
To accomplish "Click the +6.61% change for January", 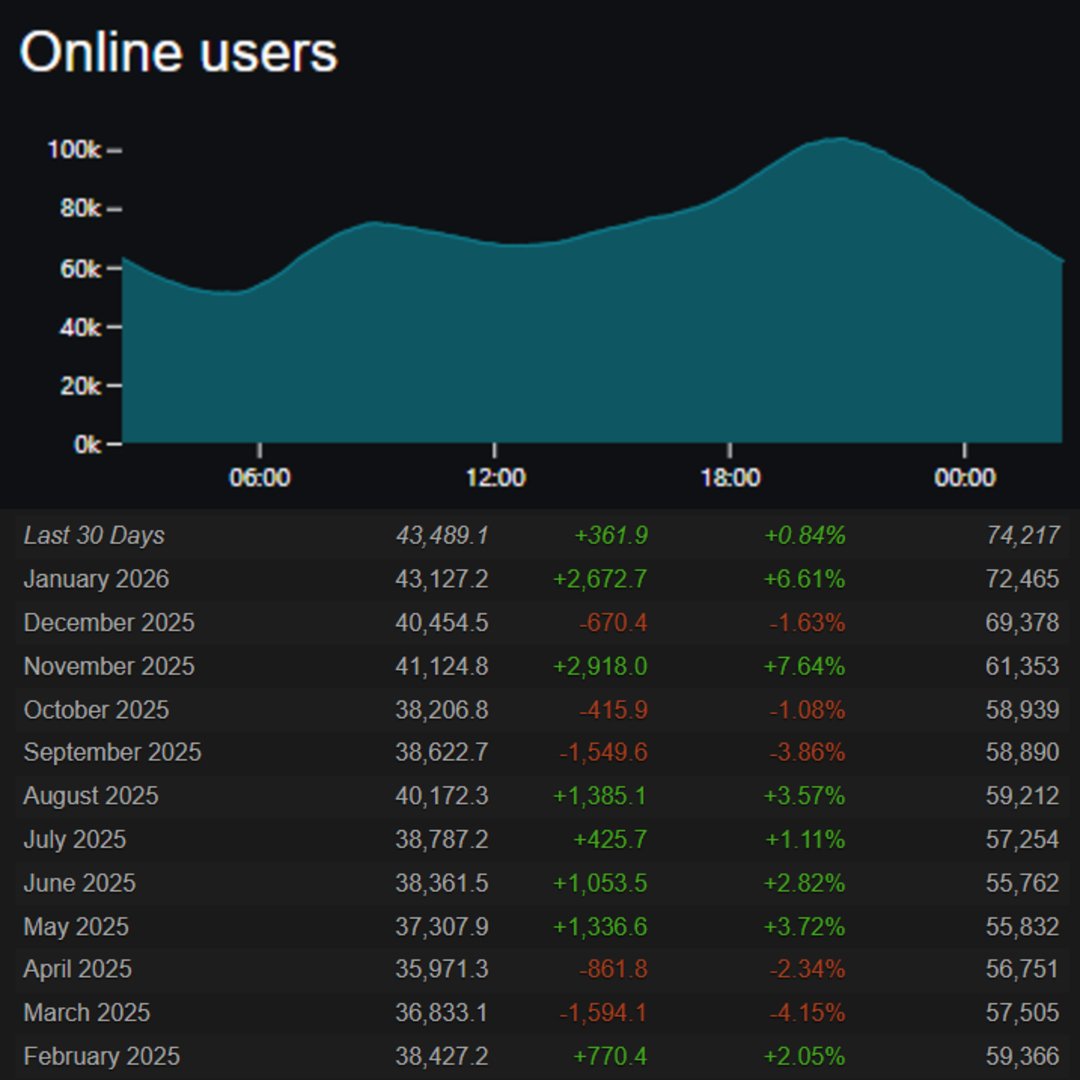I will [x=805, y=579].
